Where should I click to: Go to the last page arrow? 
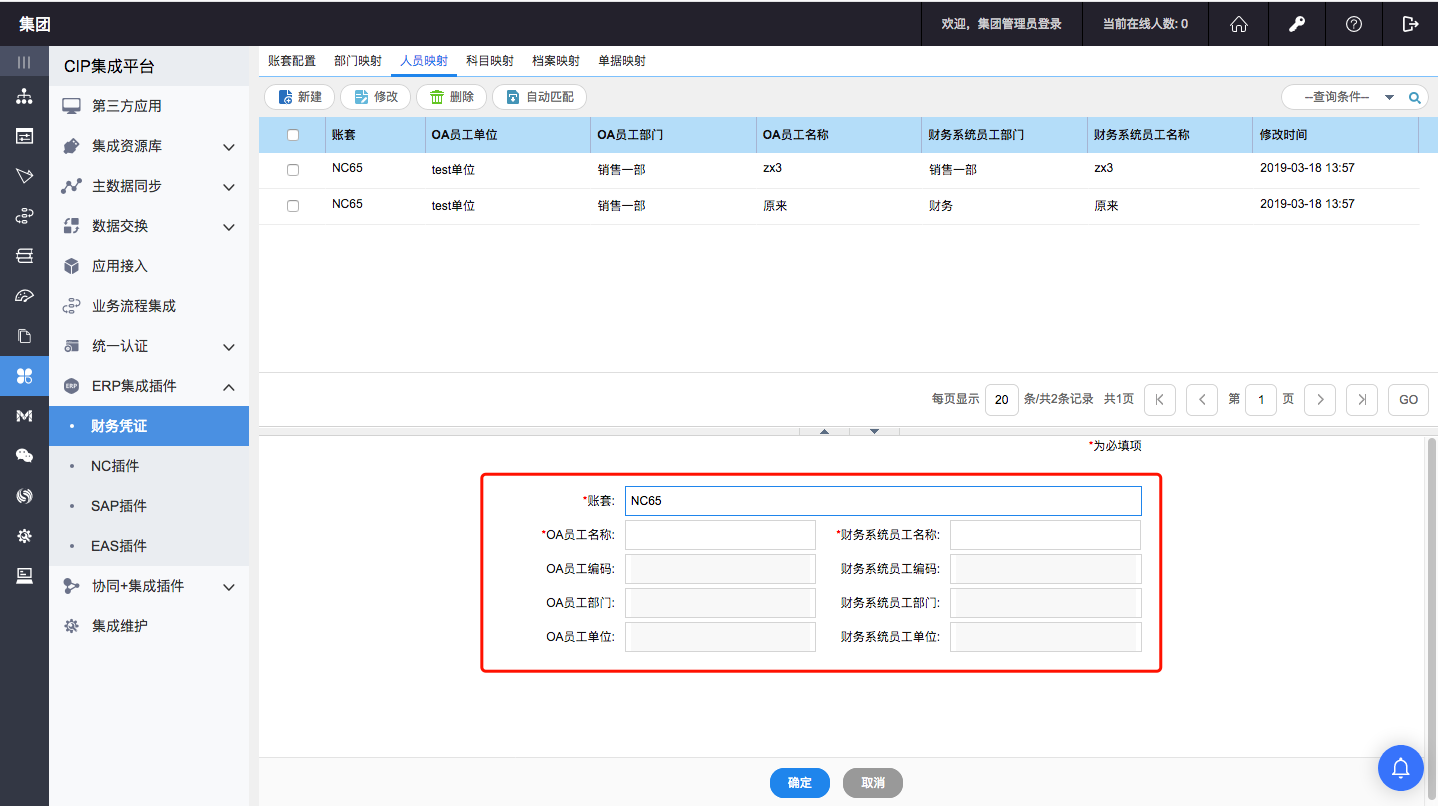tap(1361, 399)
